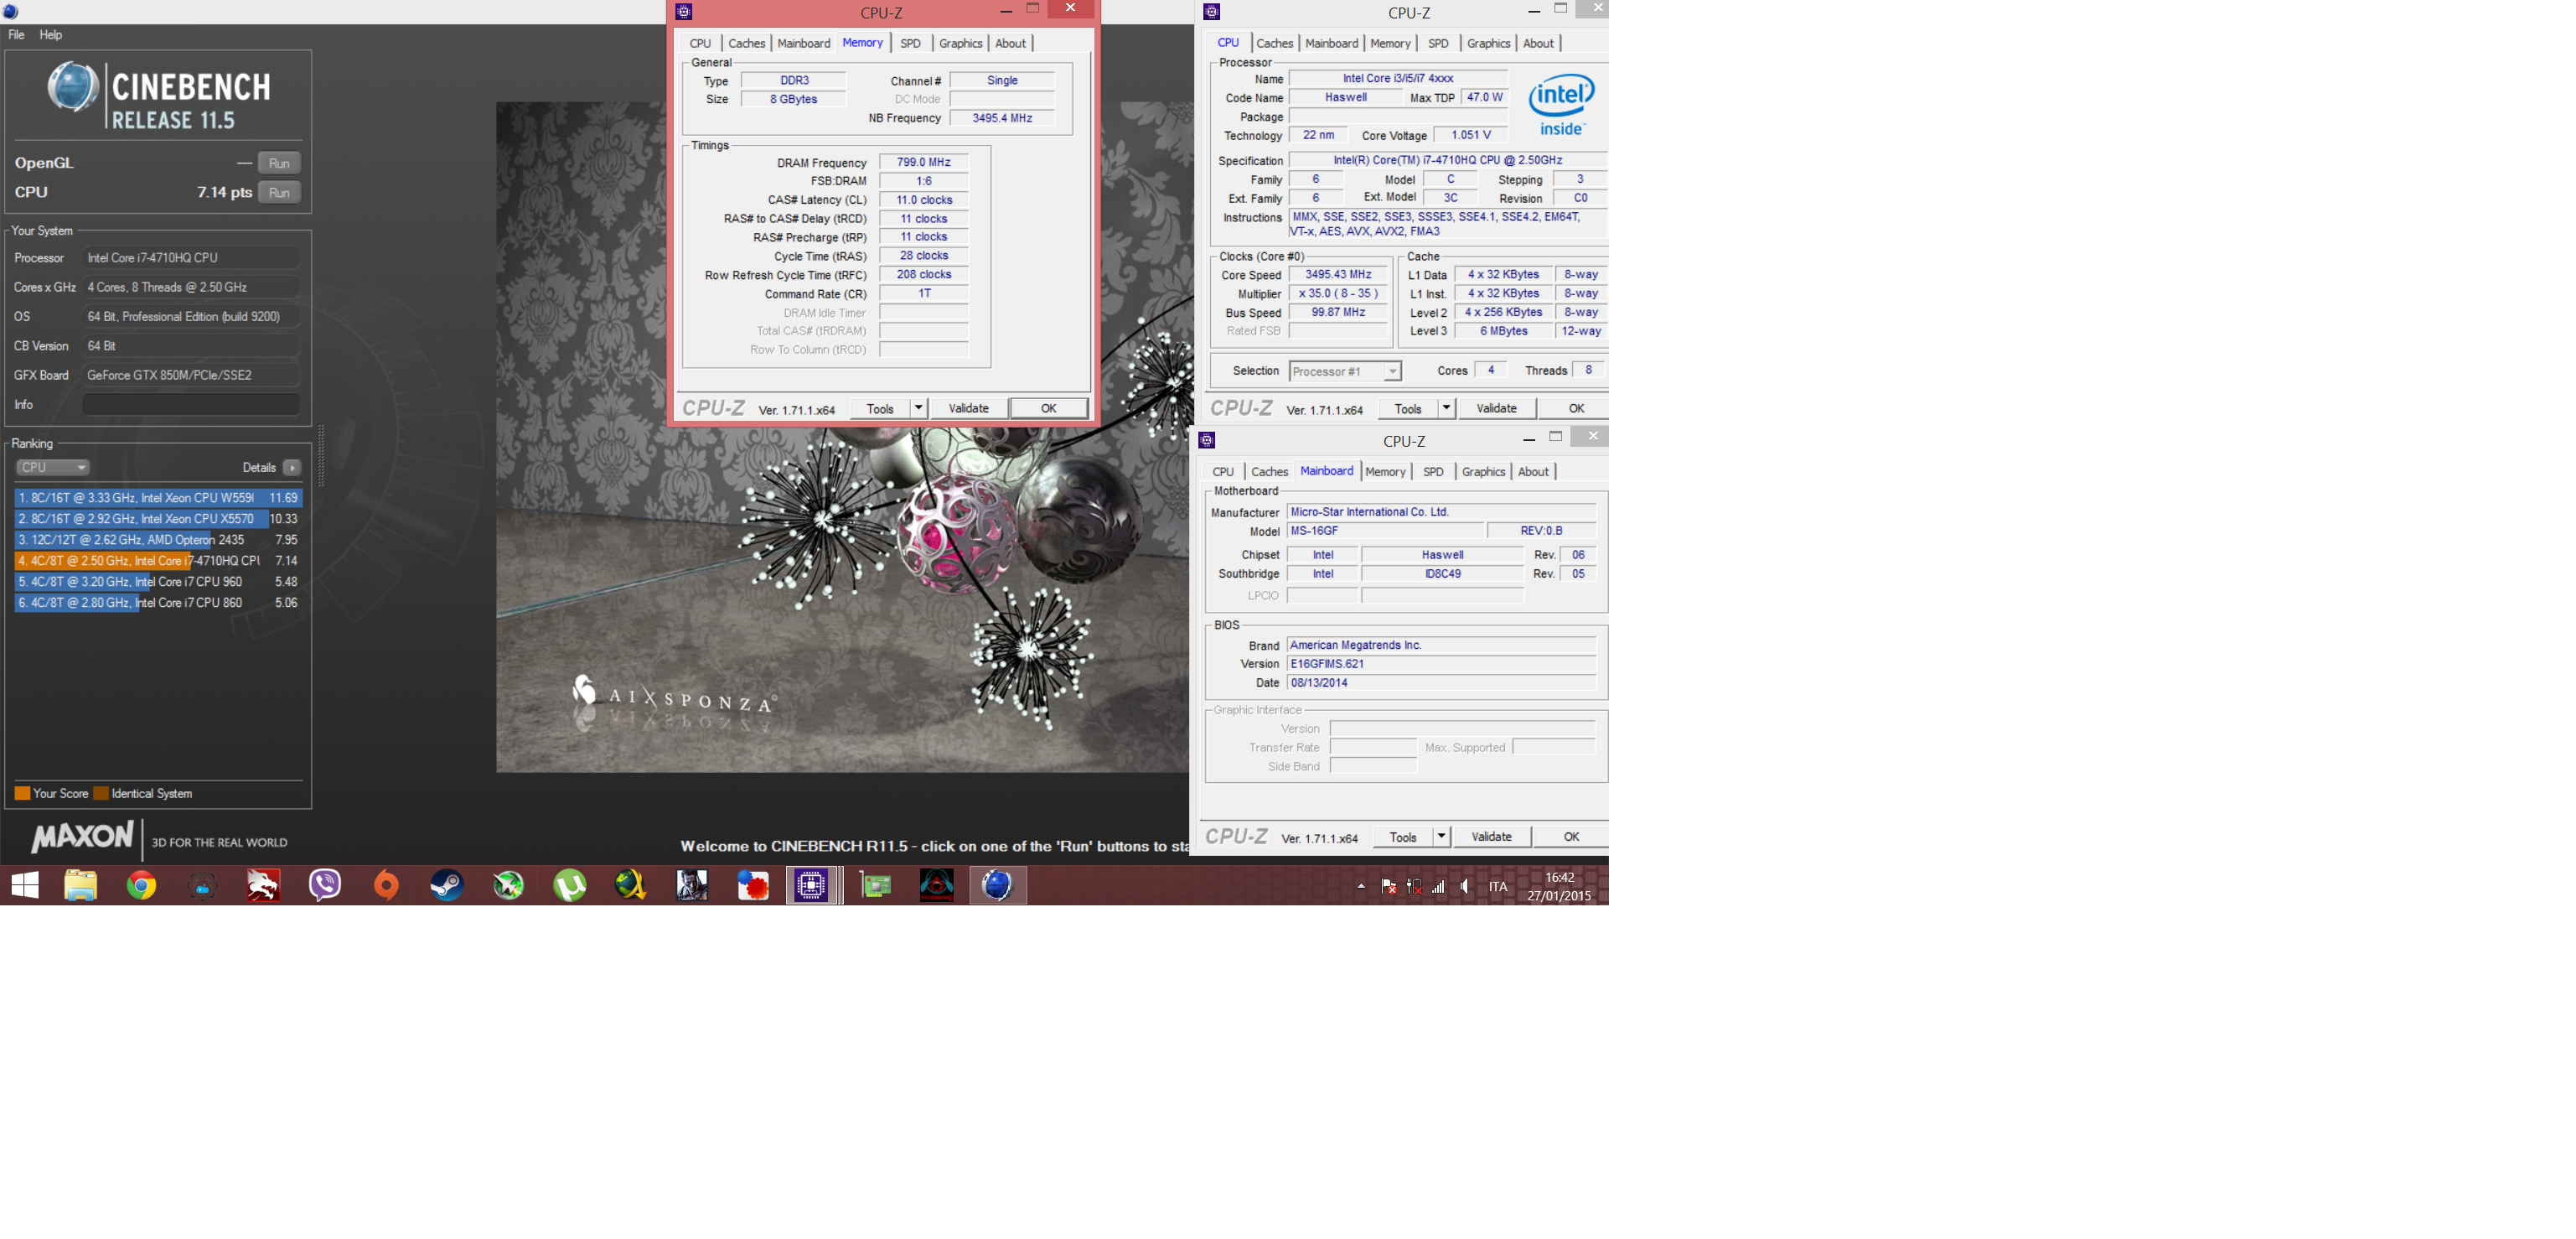This screenshot has height=1239, width=2576.
Task: Launch Google Chrome from the taskbar
Action: click(x=141, y=885)
